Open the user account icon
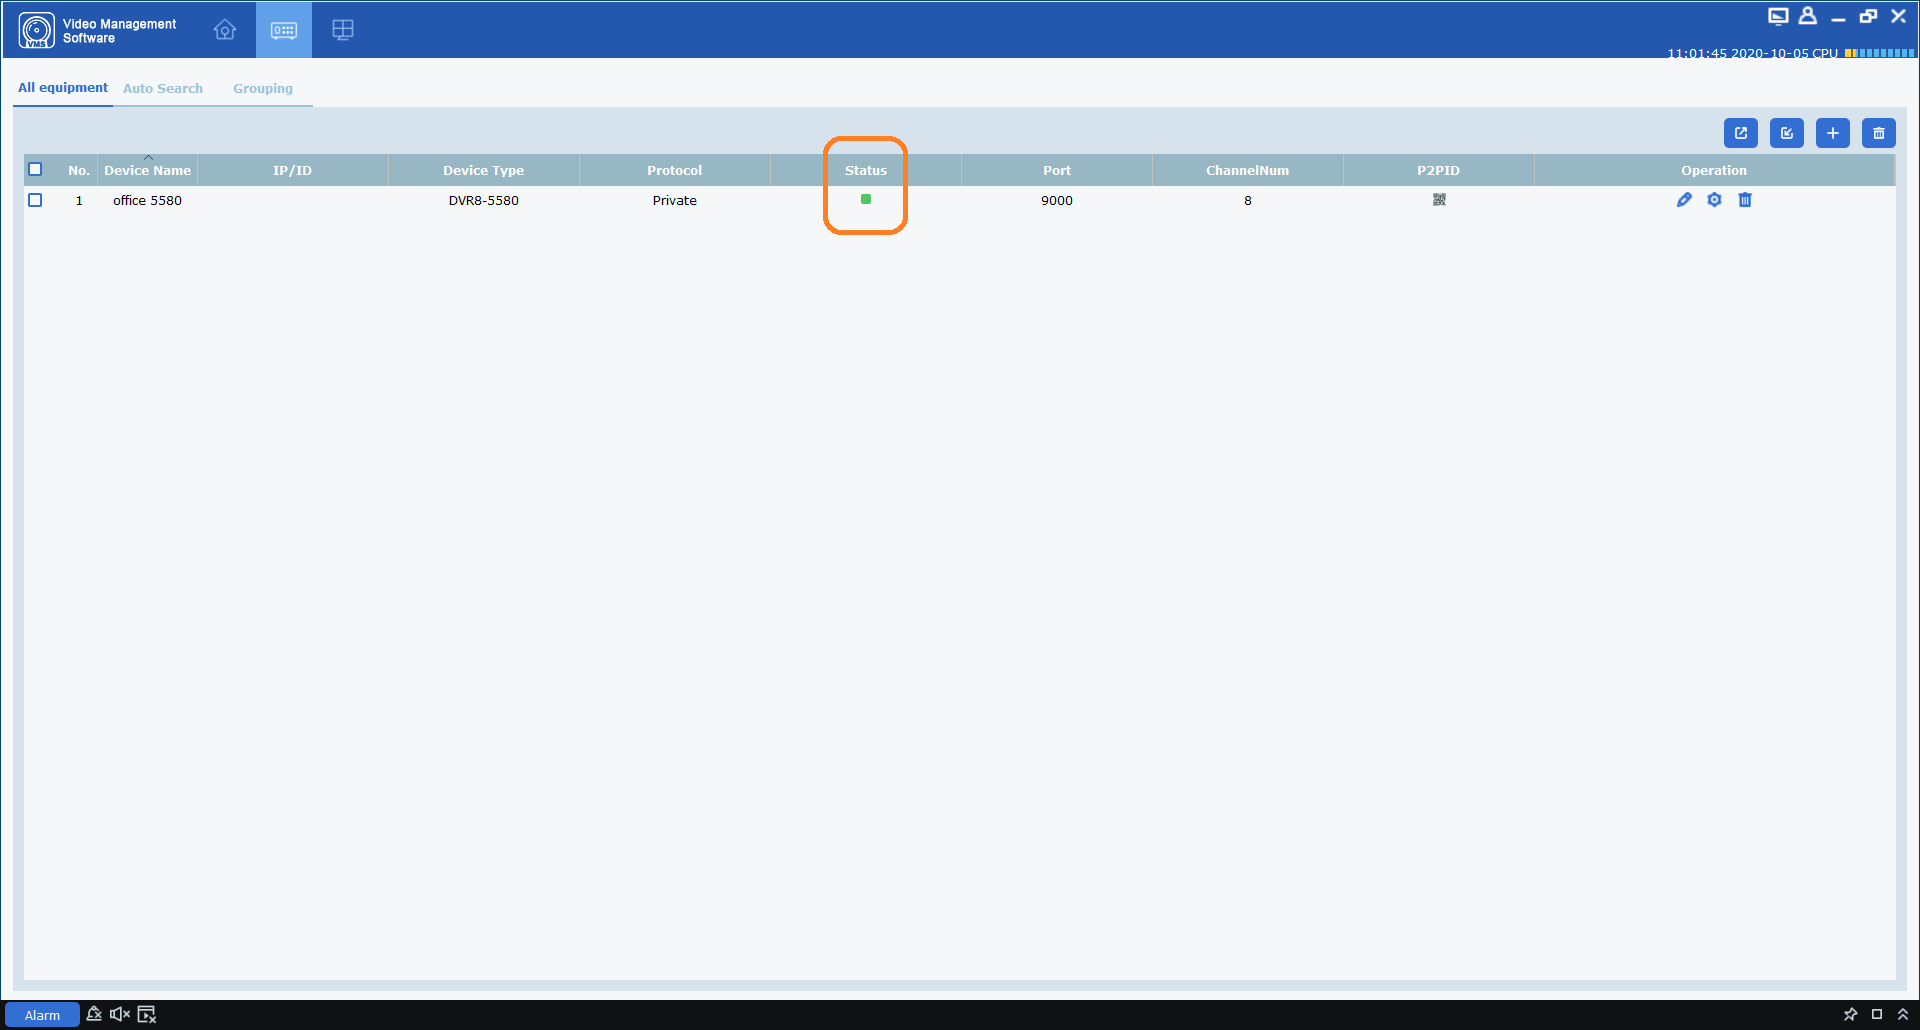This screenshot has width=1920, height=1030. tap(1807, 16)
